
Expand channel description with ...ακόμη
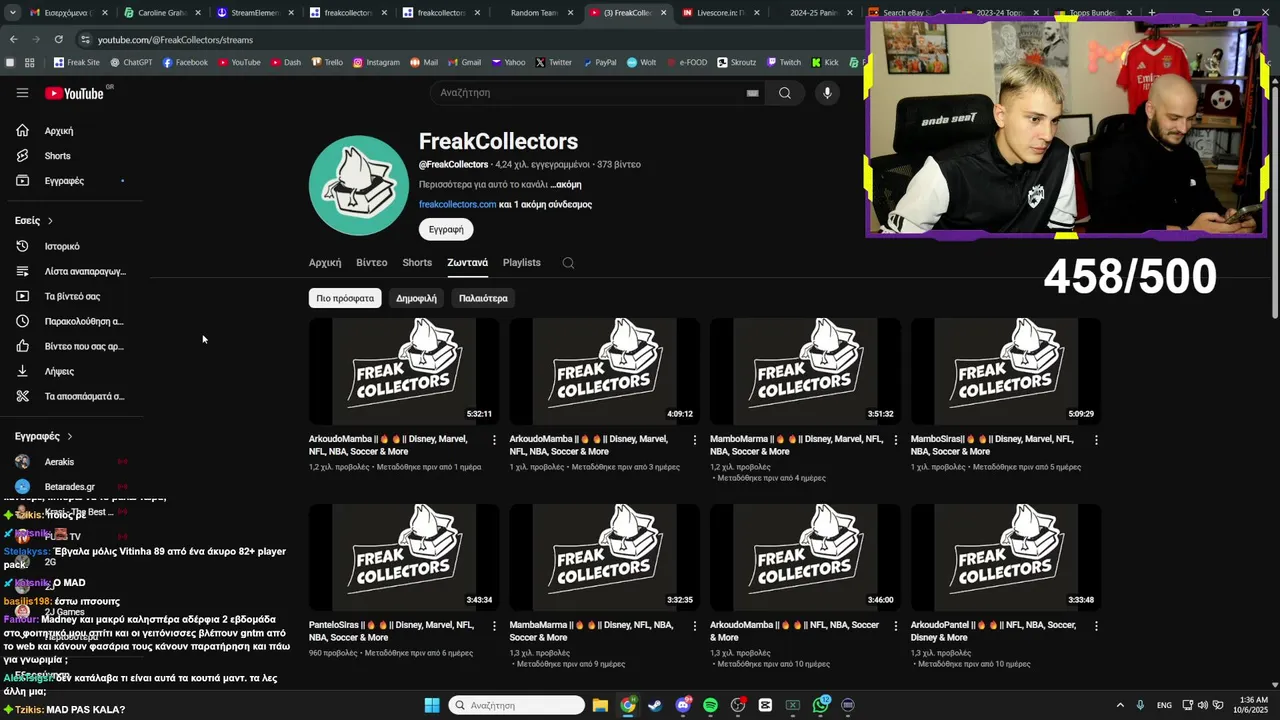click(x=565, y=185)
